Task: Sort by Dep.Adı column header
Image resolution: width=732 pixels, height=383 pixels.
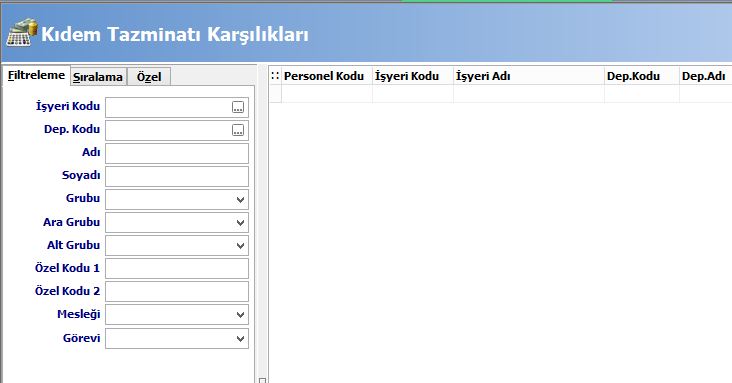Action: point(705,76)
